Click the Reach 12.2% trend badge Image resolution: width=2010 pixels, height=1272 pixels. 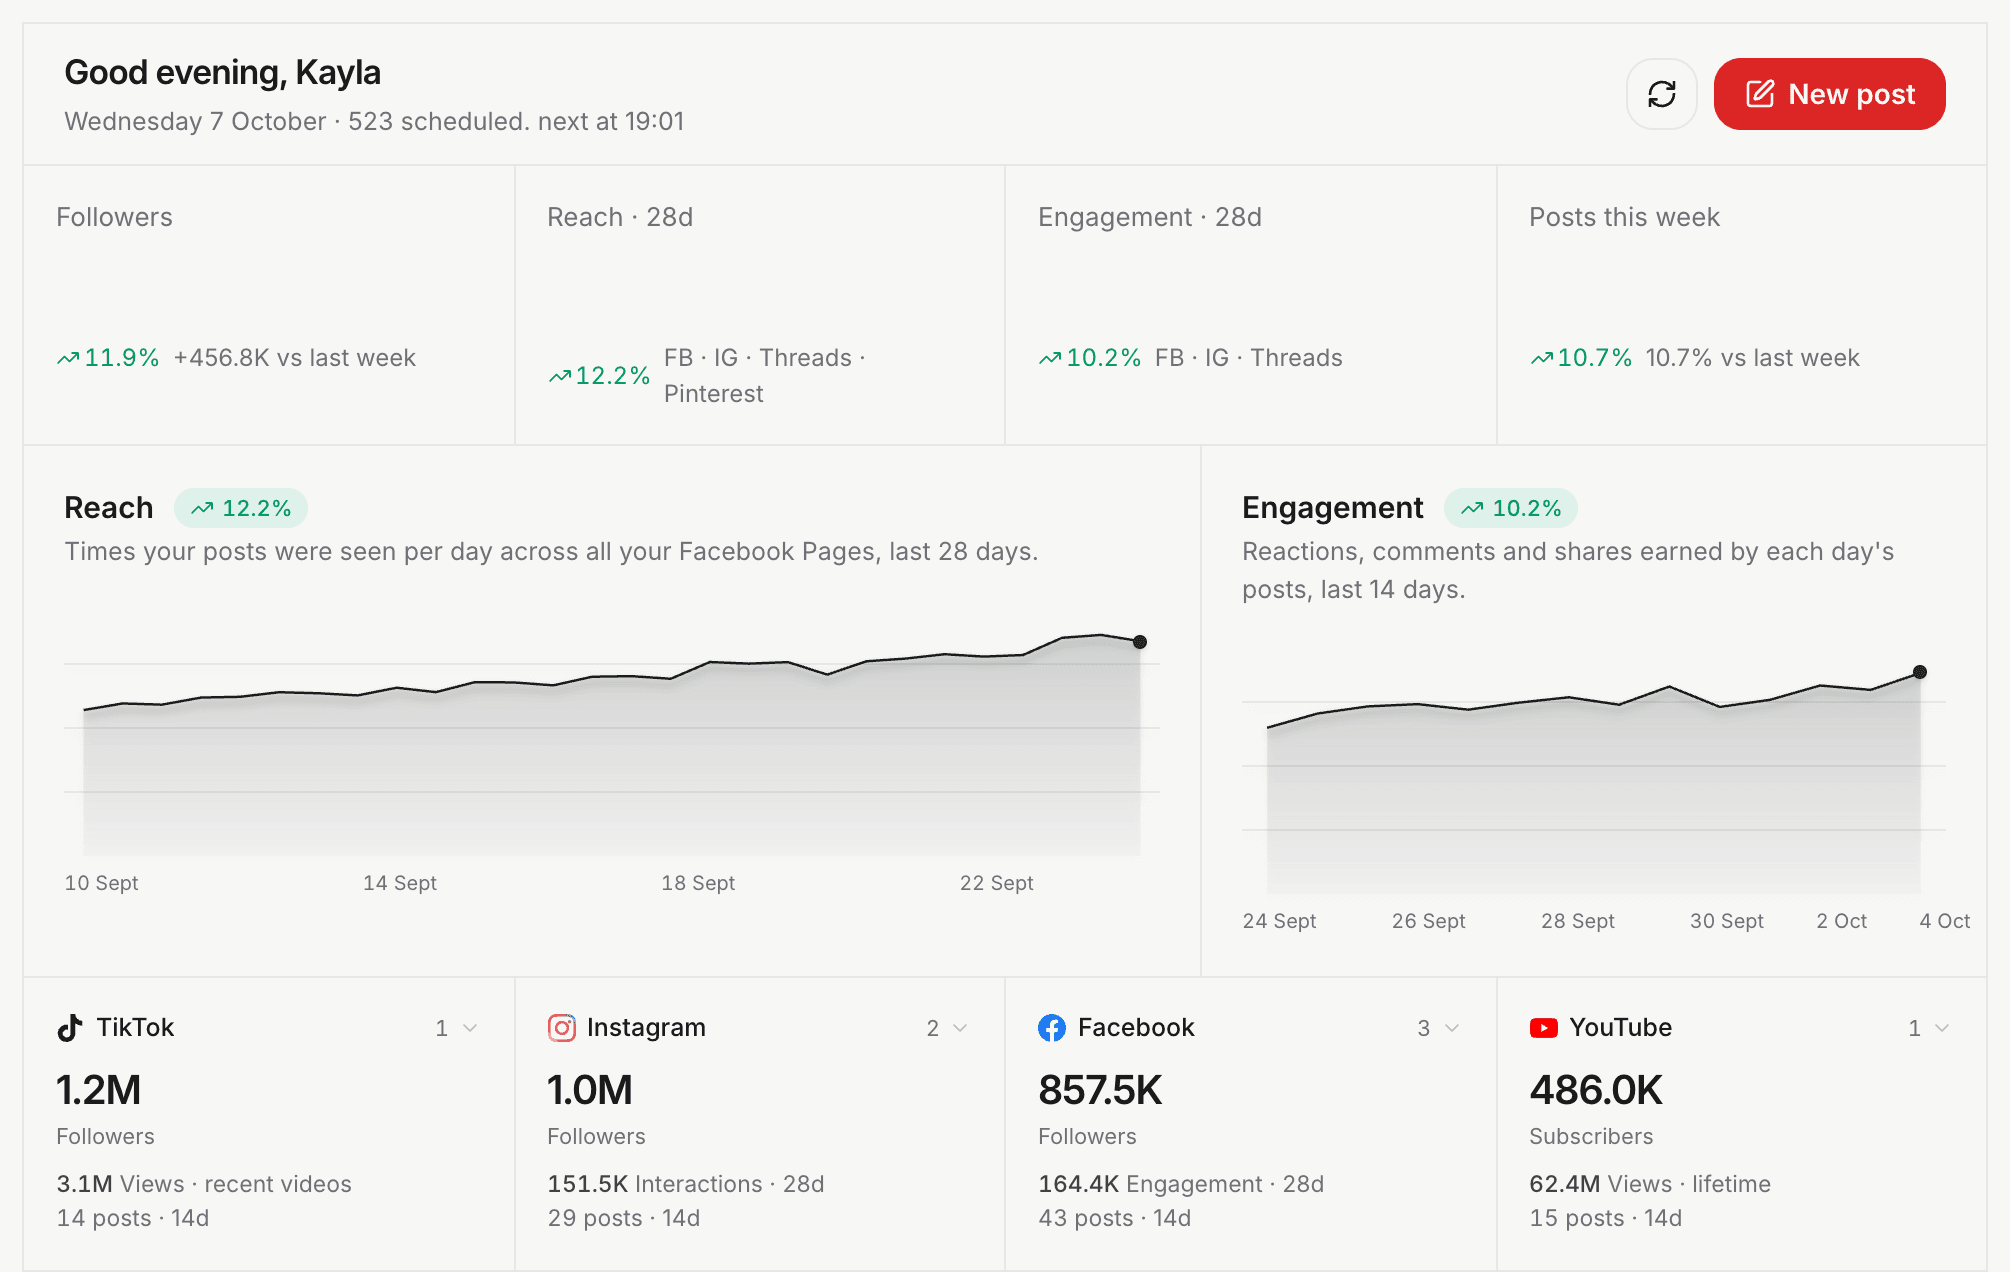(x=241, y=508)
